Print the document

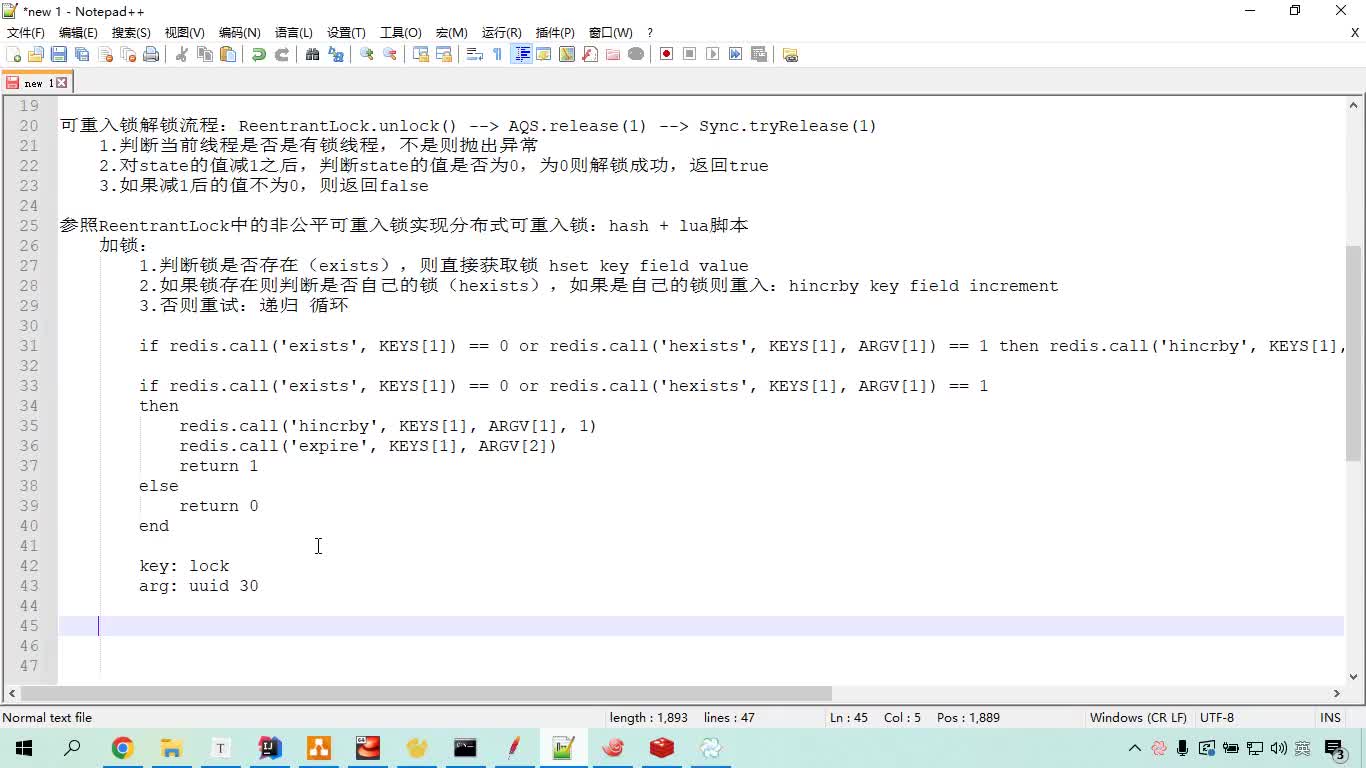(151, 55)
